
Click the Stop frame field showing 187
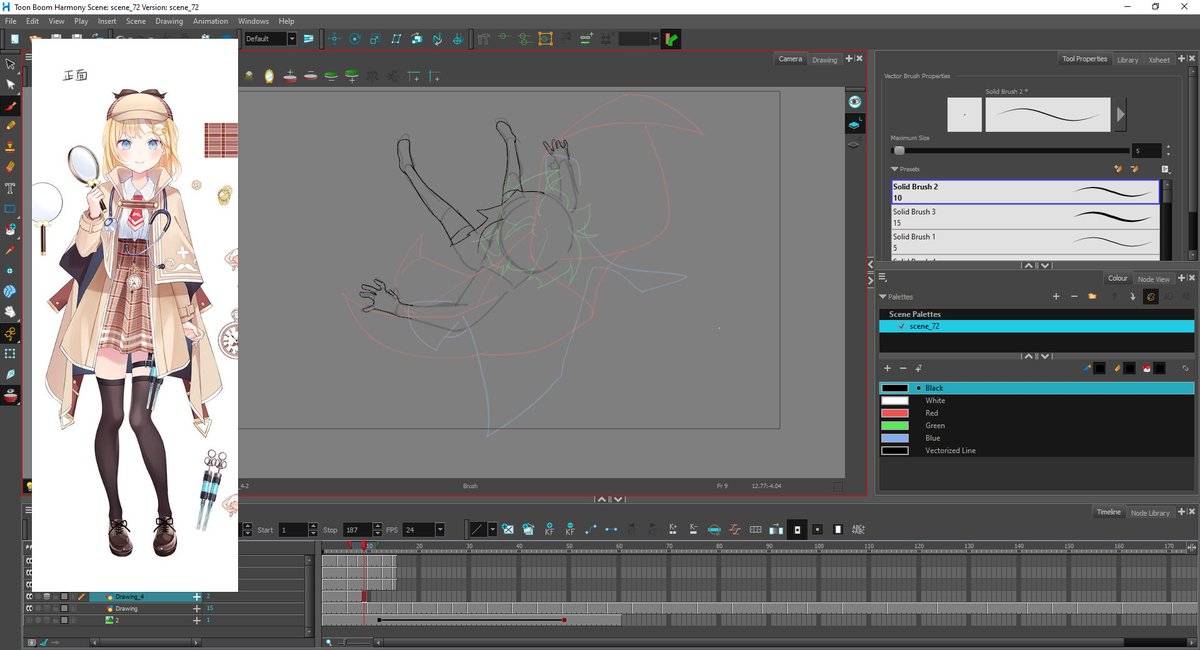click(x=359, y=529)
